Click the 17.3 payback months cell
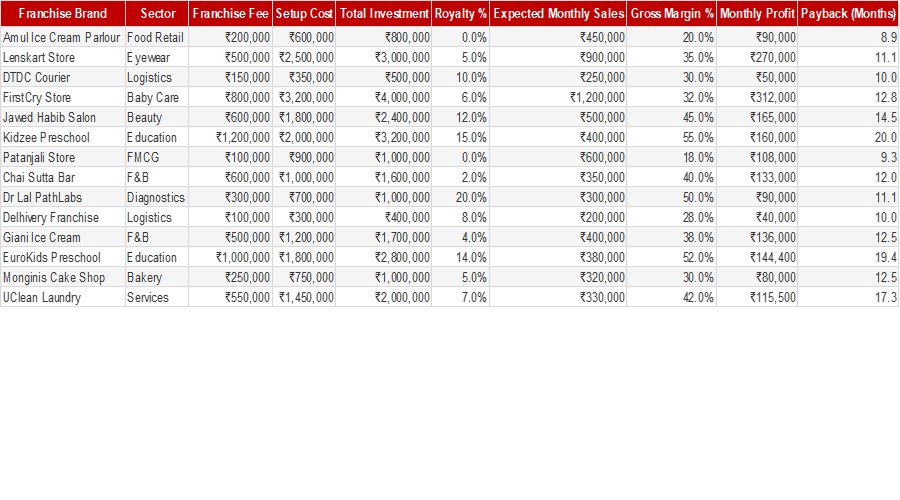The image size is (900, 500). point(848,297)
